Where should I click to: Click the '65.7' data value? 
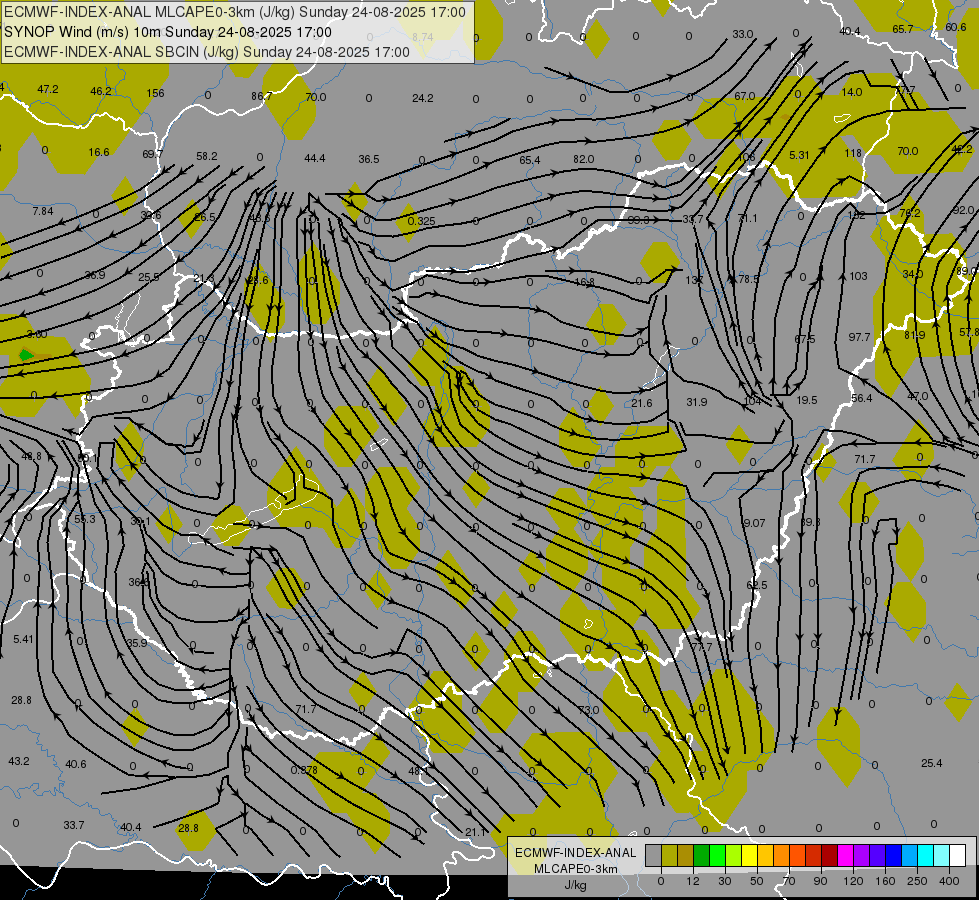[x=903, y=29]
